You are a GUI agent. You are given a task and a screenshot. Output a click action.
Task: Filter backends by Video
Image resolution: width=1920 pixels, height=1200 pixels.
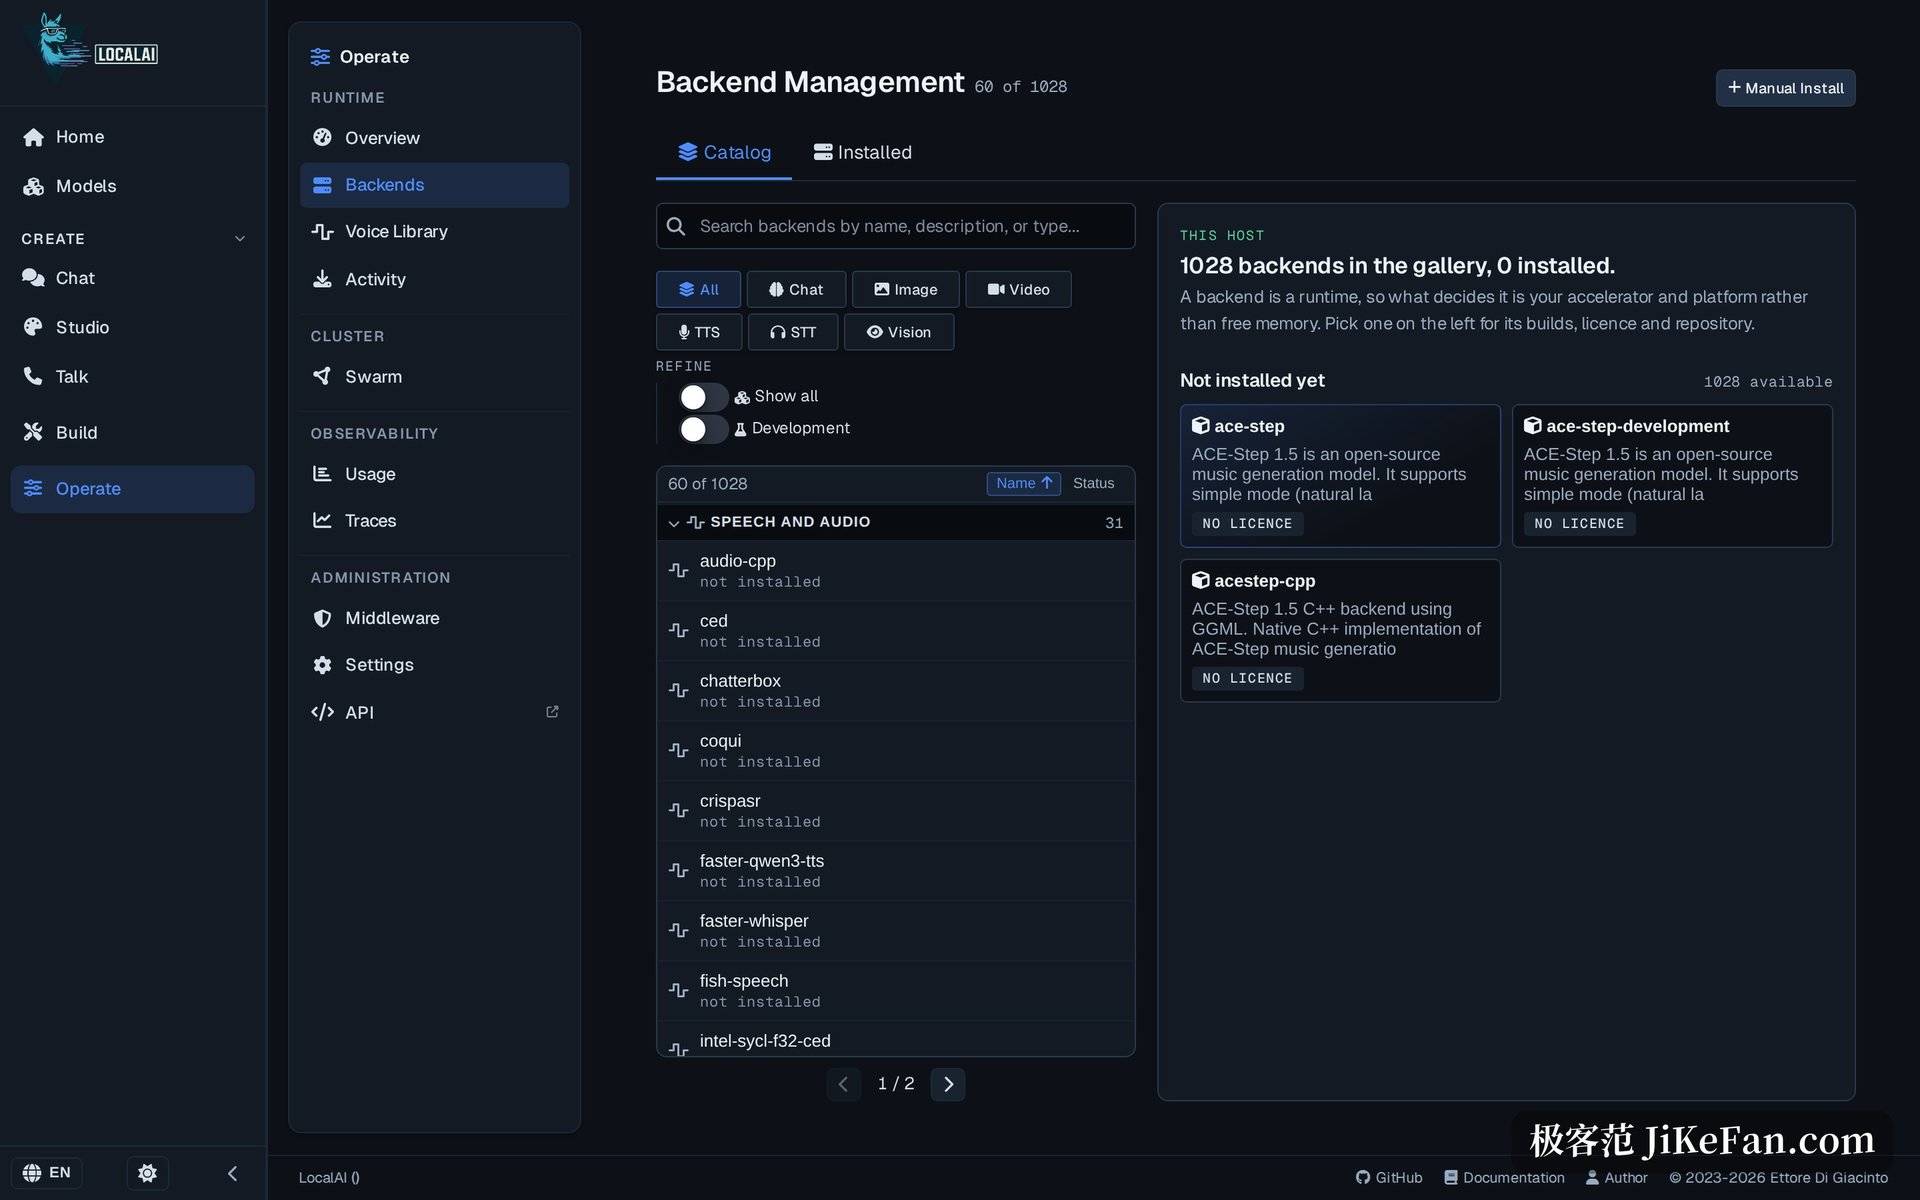[1018, 289]
